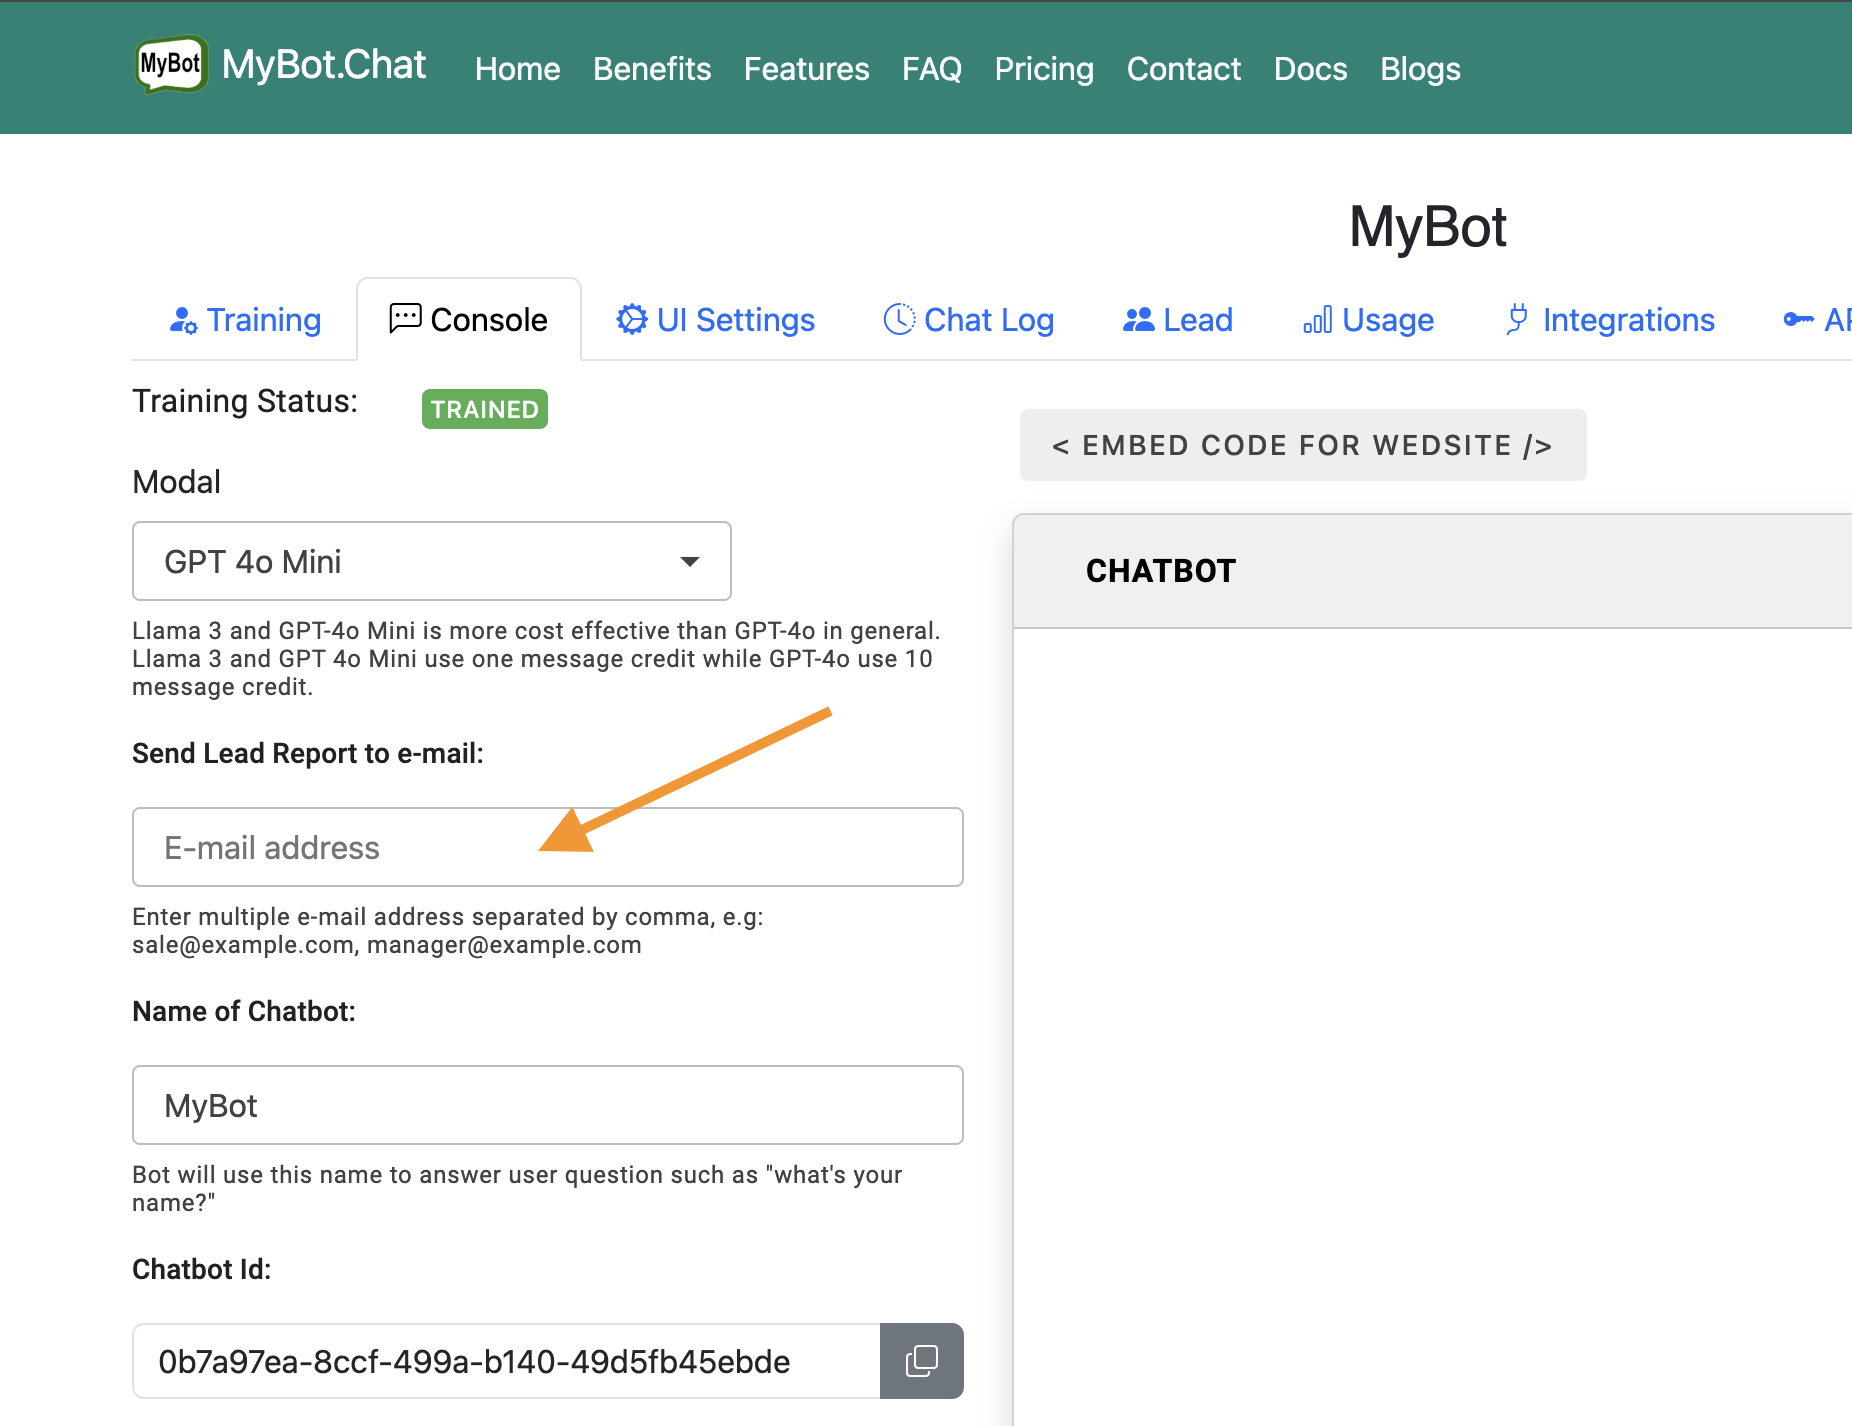Switch to the Console tab

[x=469, y=320]
